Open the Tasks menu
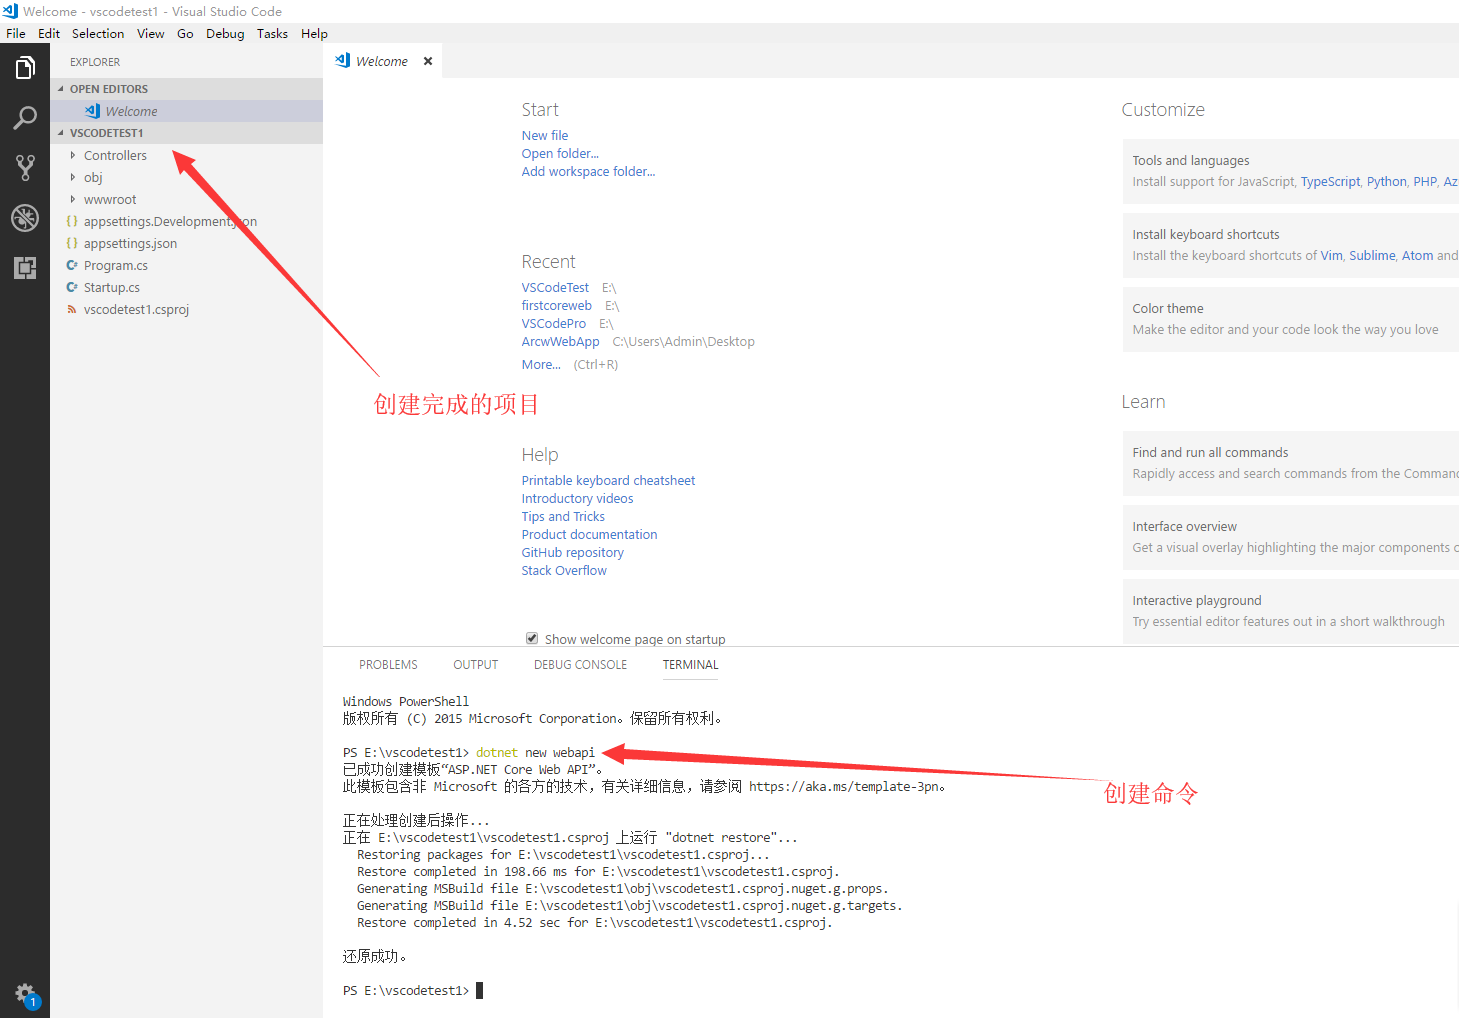The width and height of the screenshot is (1459, 1018). [272, 34]
